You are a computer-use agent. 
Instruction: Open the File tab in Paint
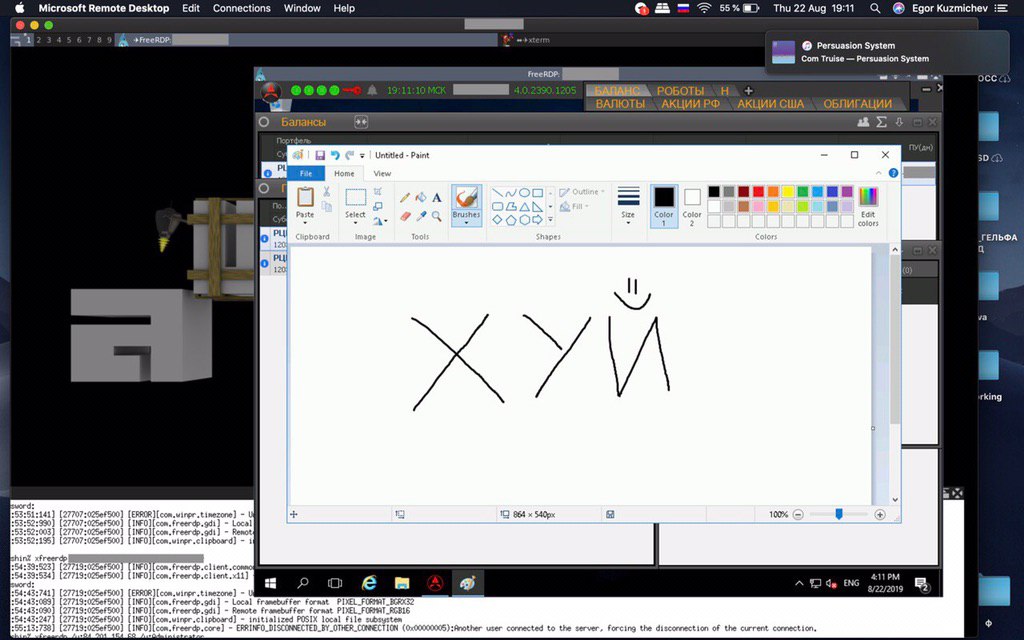pos(306,174)
